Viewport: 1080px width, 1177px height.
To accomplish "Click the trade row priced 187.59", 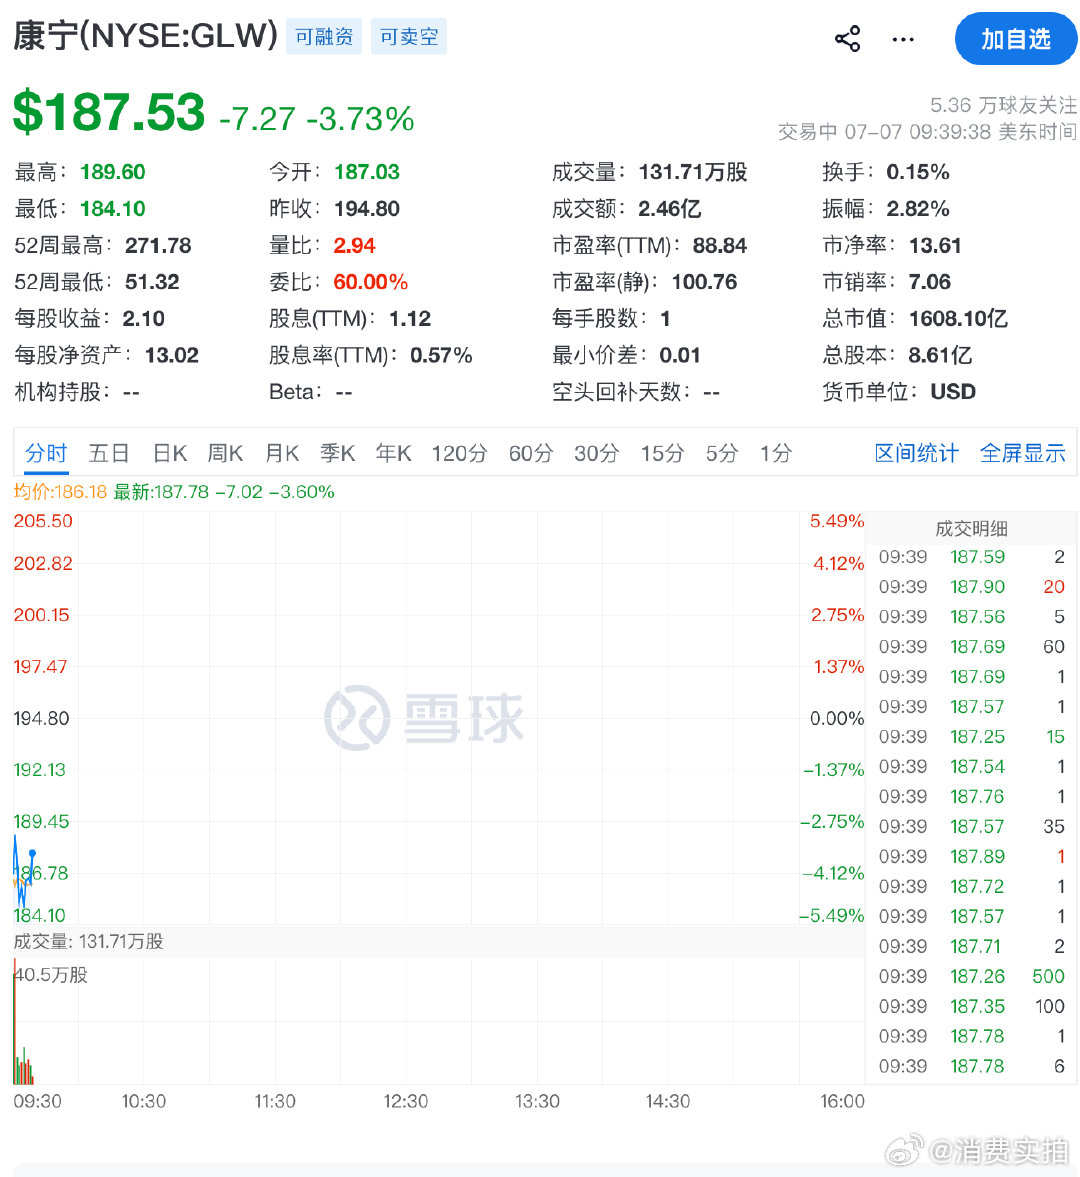I will tap(971, 557).
